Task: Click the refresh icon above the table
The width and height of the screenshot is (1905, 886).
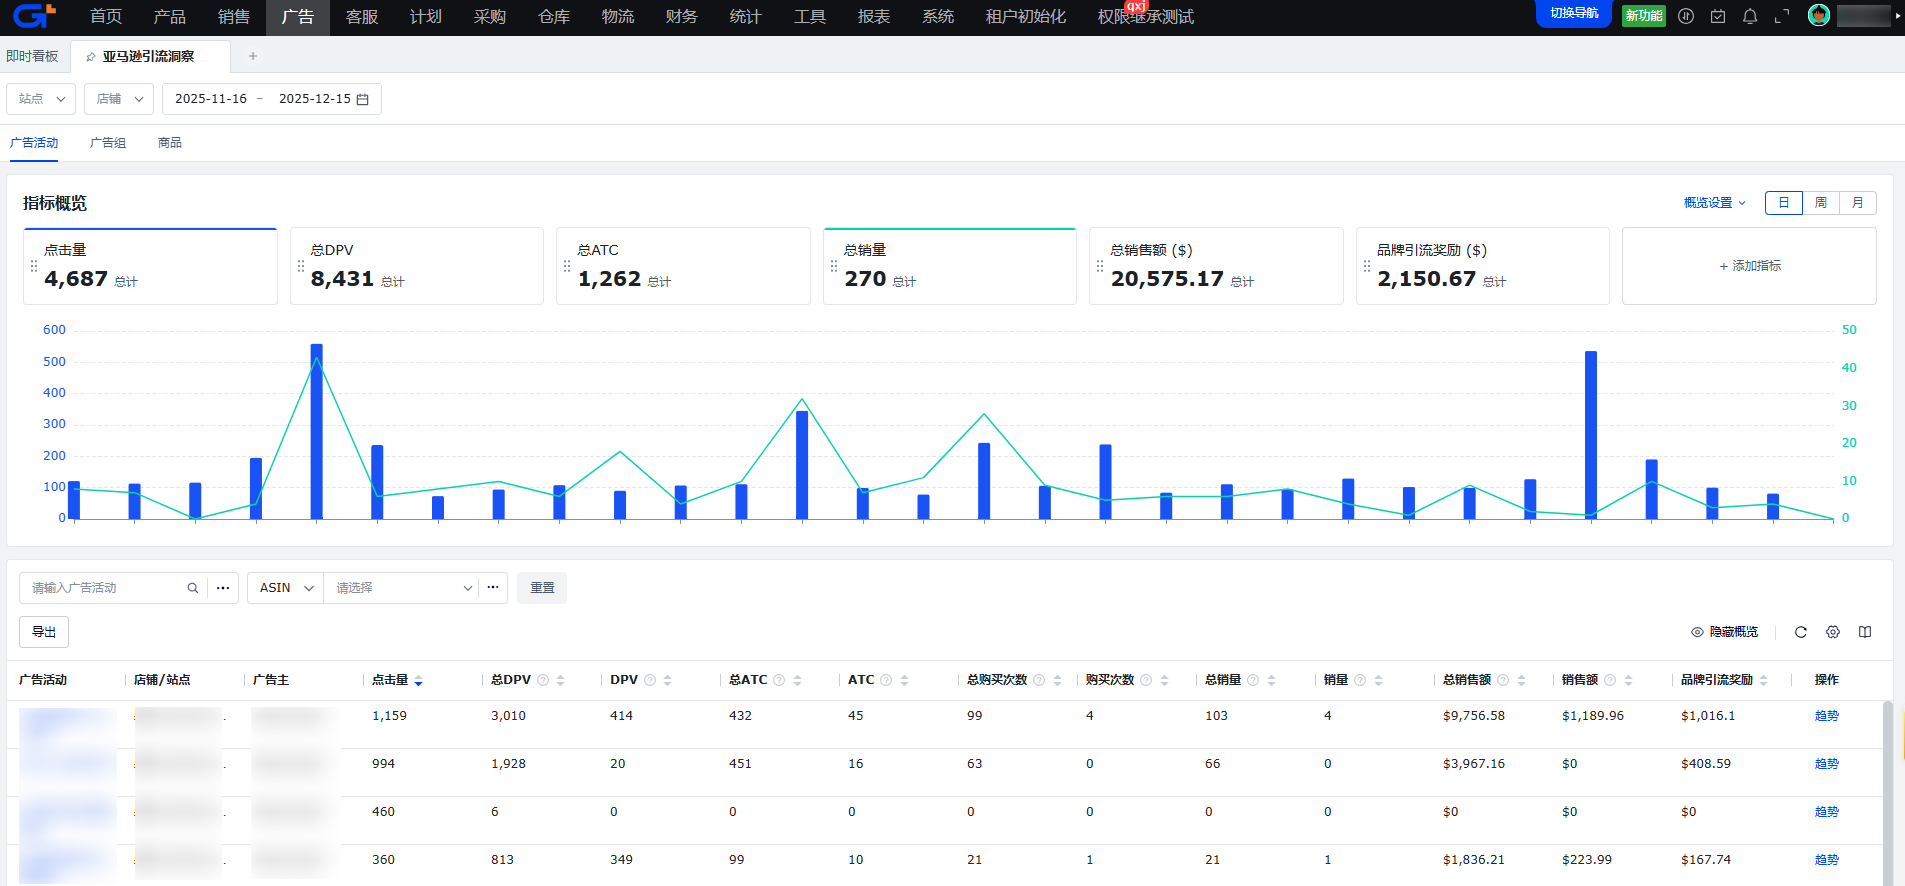Action: pos(1801,632)
